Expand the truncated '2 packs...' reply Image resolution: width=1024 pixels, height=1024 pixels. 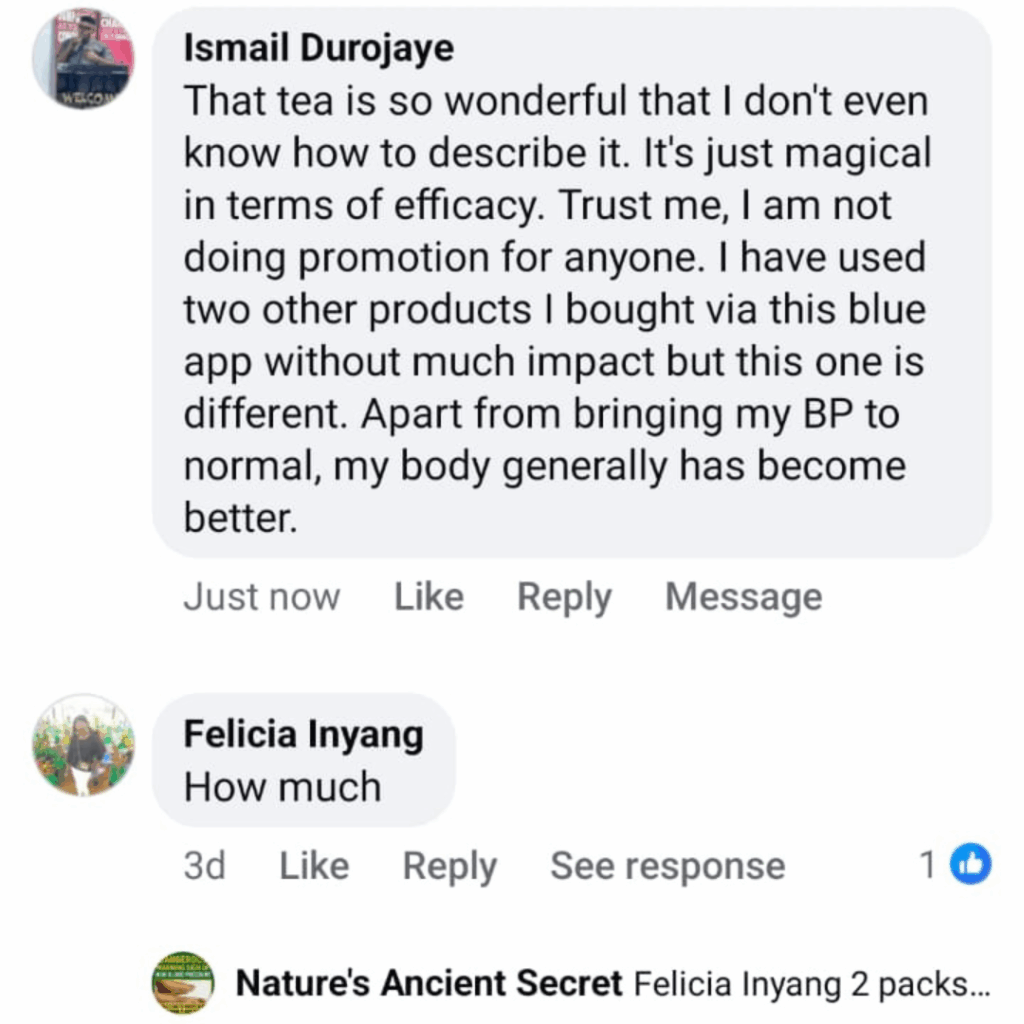coord(940,985)
